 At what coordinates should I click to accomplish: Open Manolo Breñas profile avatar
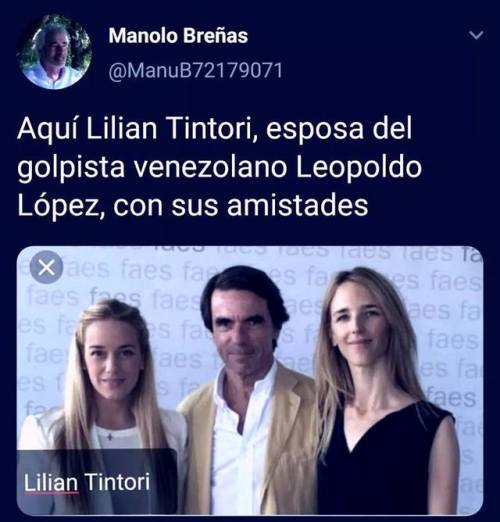coord(55,52)
